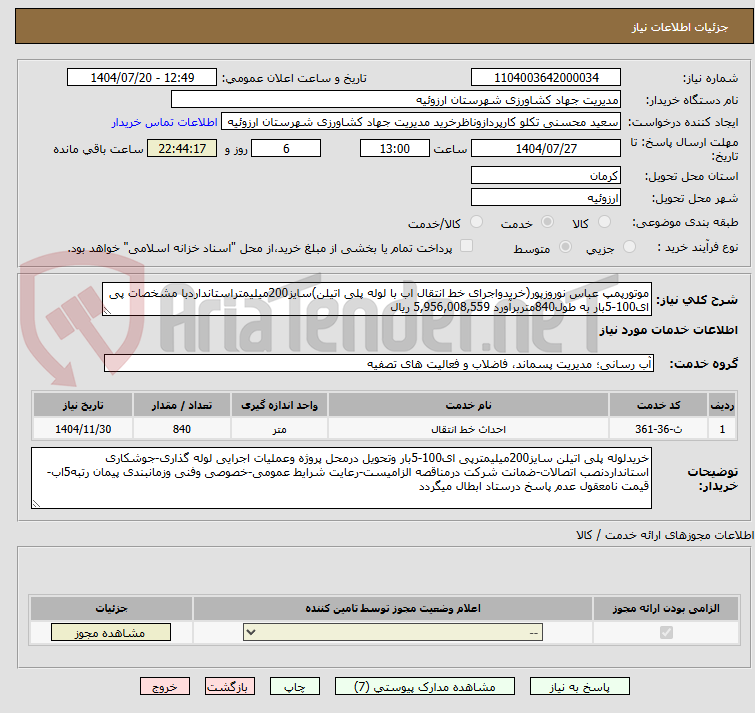Click the resize handle of شرح کلی نیاز box
This screenshot has width=755, height=713.
[x=107, y=311]
